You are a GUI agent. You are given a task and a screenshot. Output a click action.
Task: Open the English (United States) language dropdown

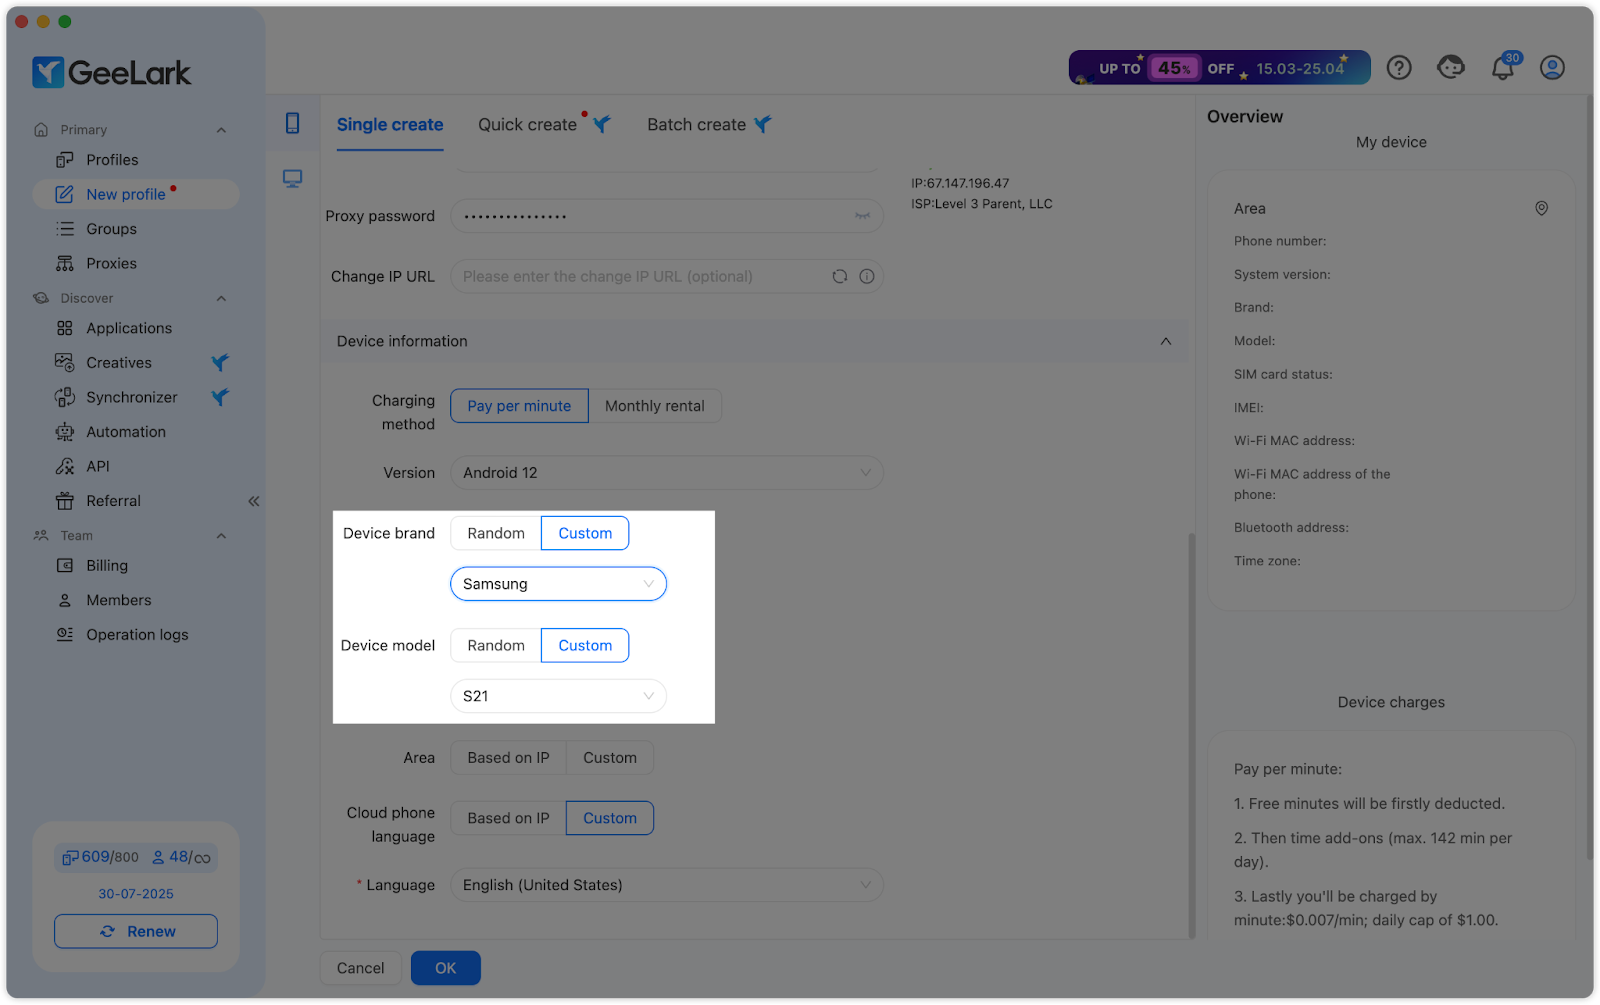(667, 885)
